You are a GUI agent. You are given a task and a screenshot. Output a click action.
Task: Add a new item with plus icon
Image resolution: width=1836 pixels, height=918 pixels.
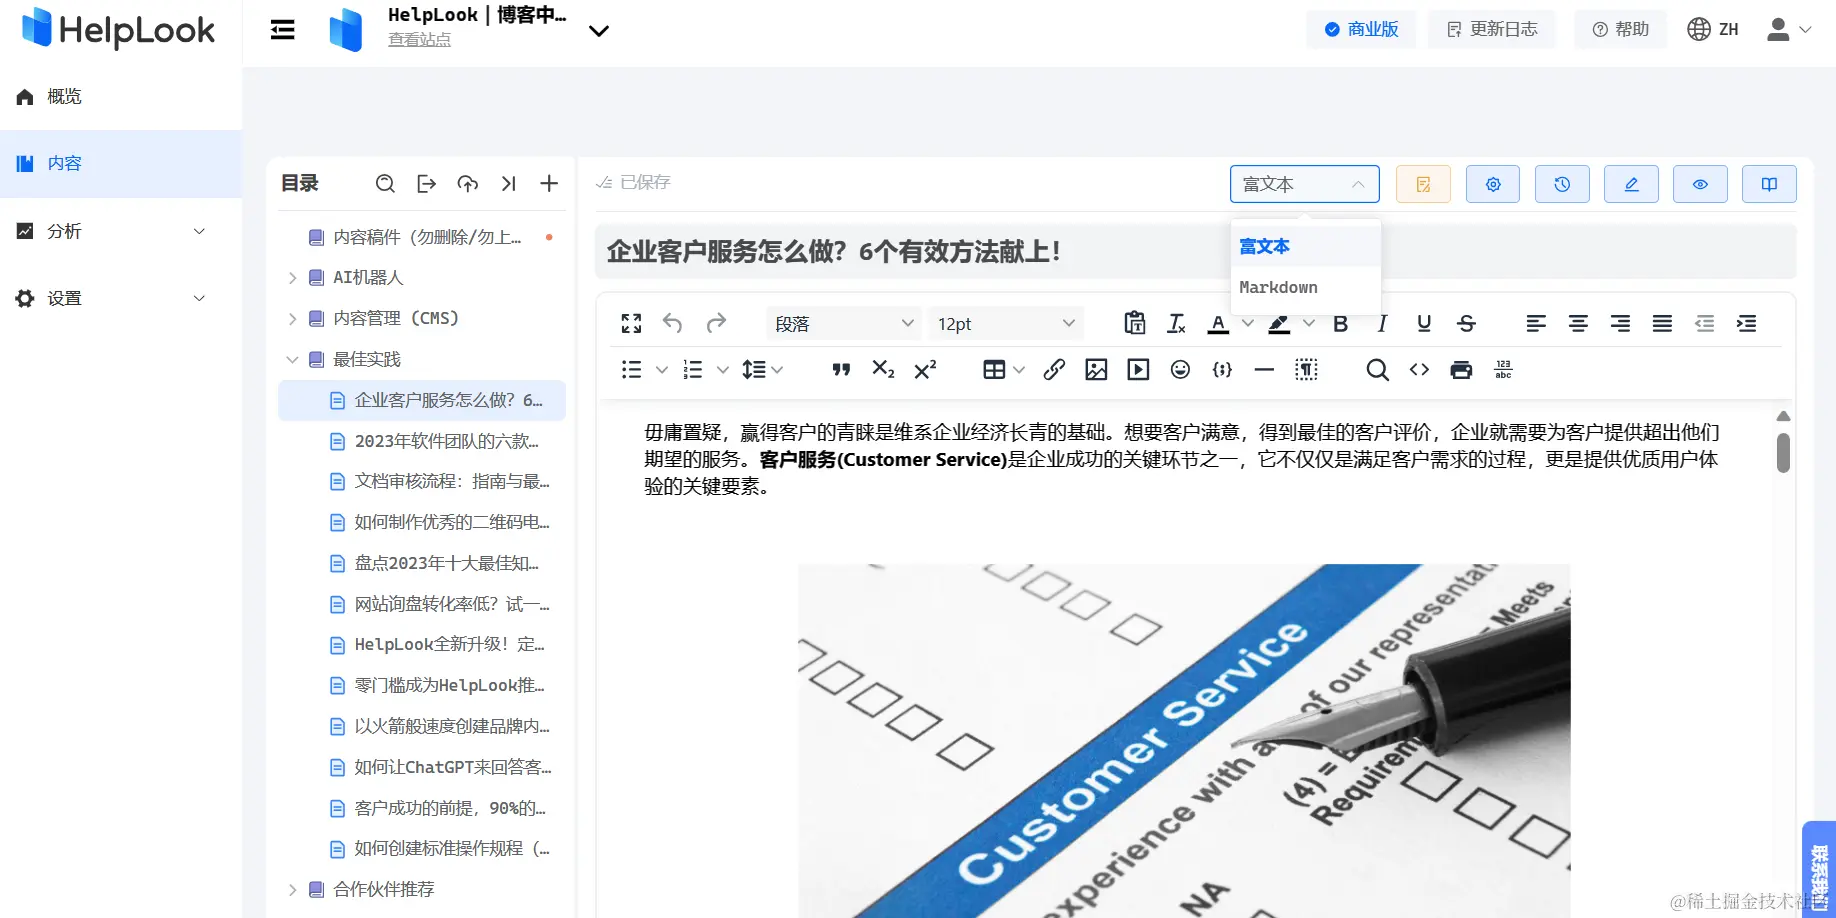[x=549, y=183]
